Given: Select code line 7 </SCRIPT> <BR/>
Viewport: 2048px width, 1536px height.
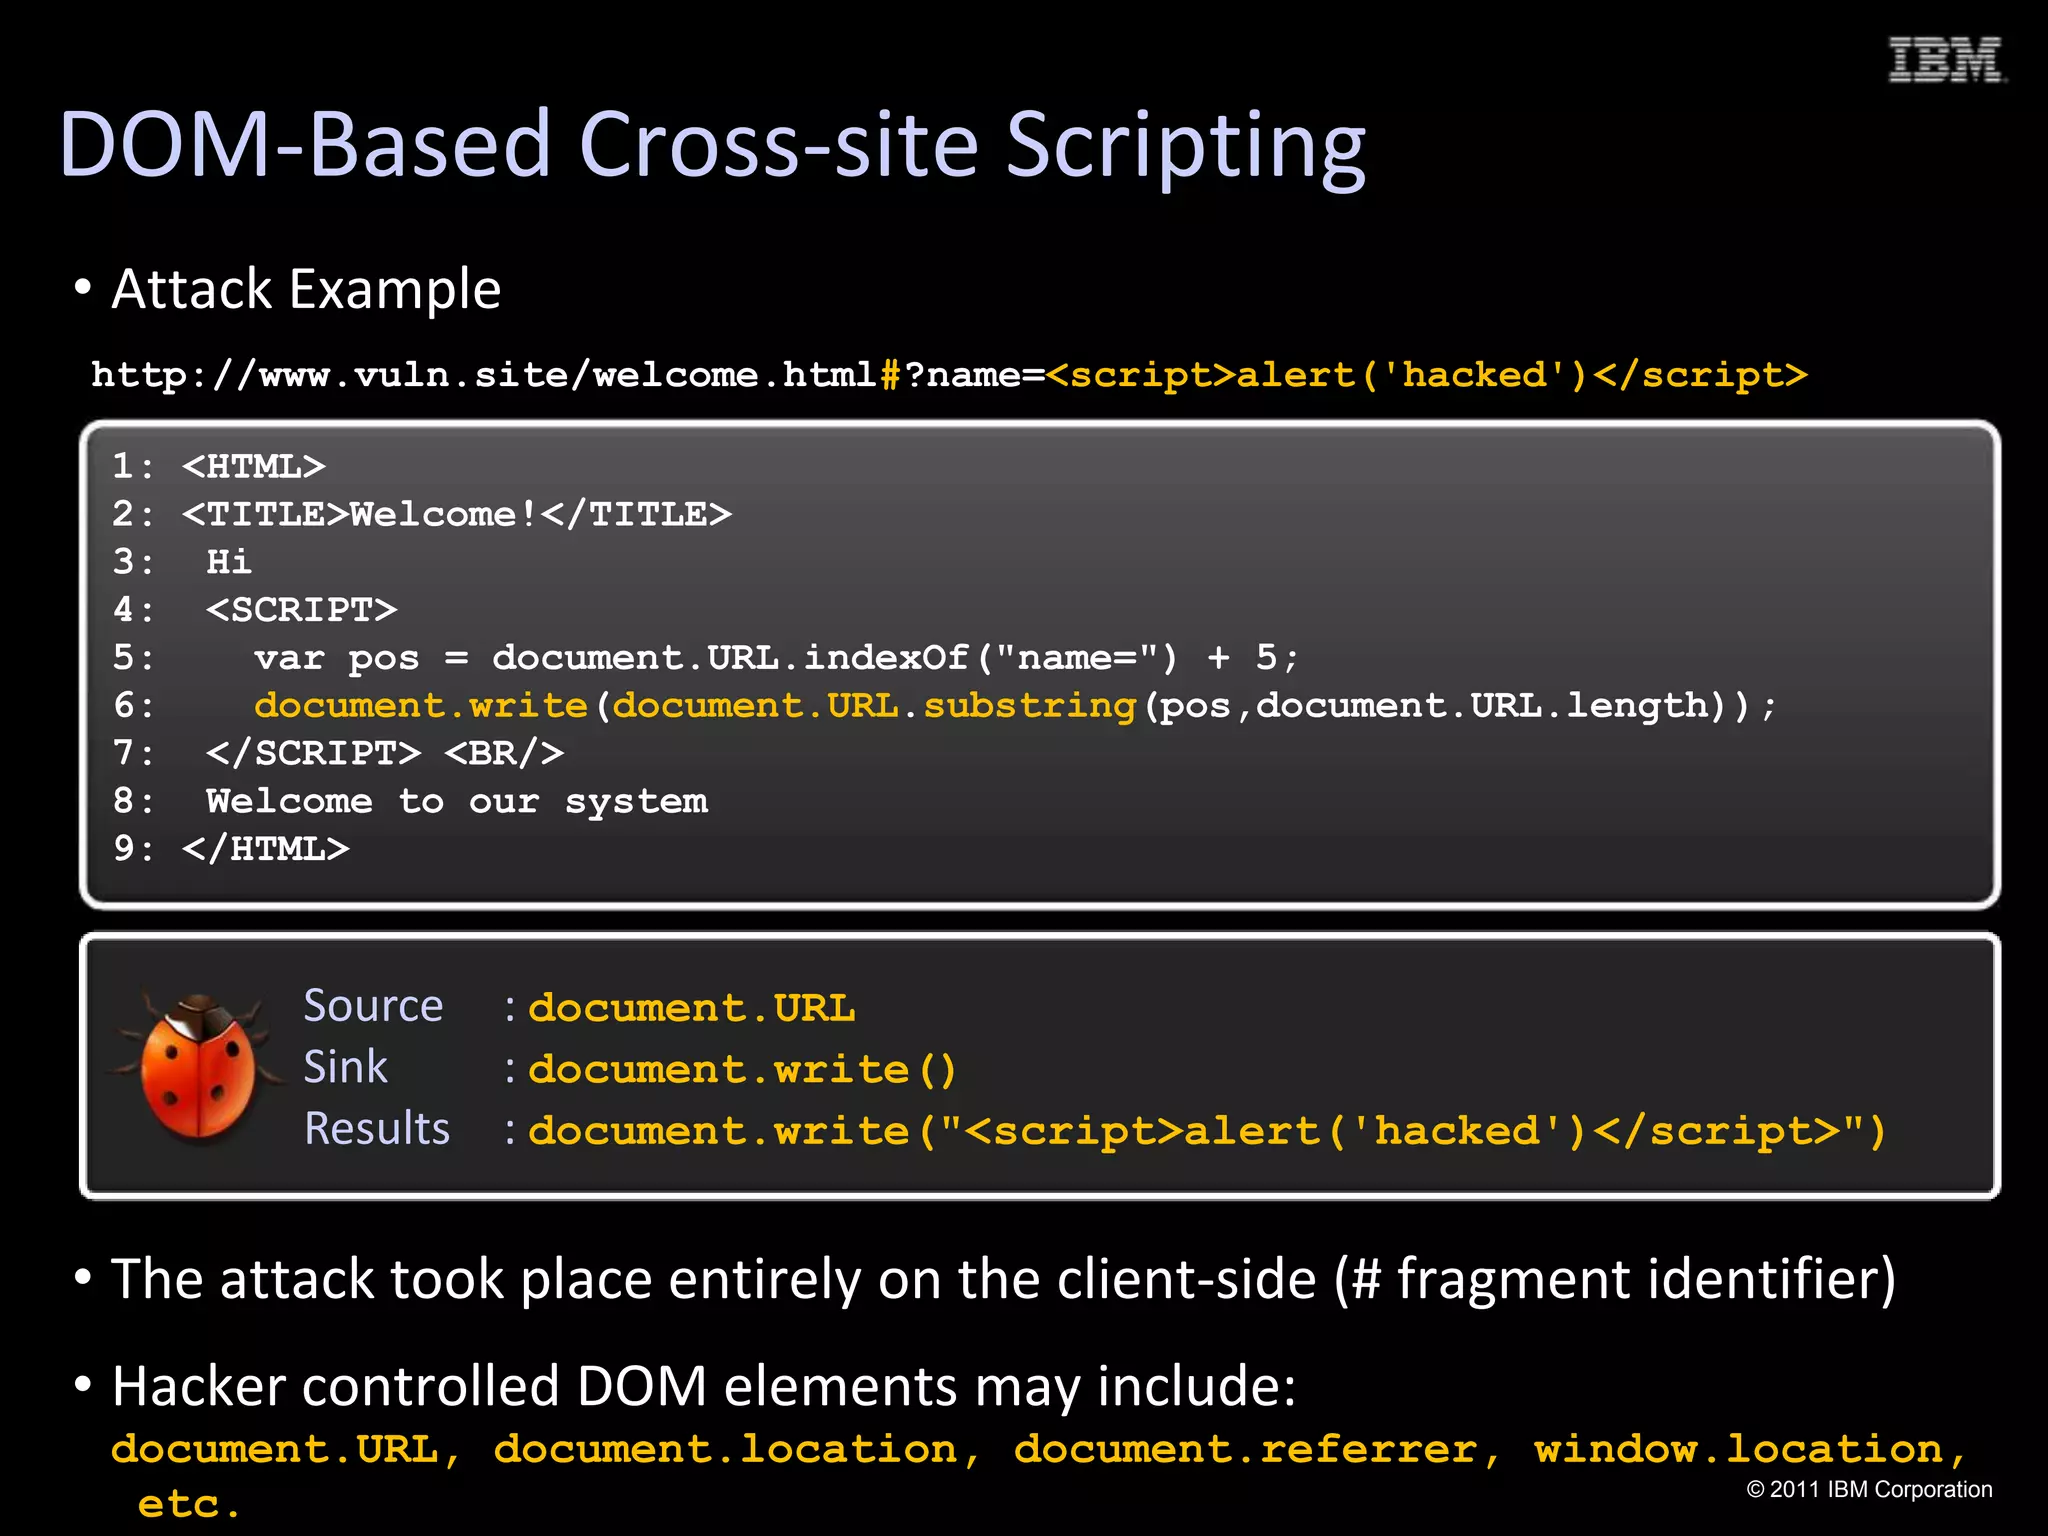Looking at the screenshot, I should point(339,753).
